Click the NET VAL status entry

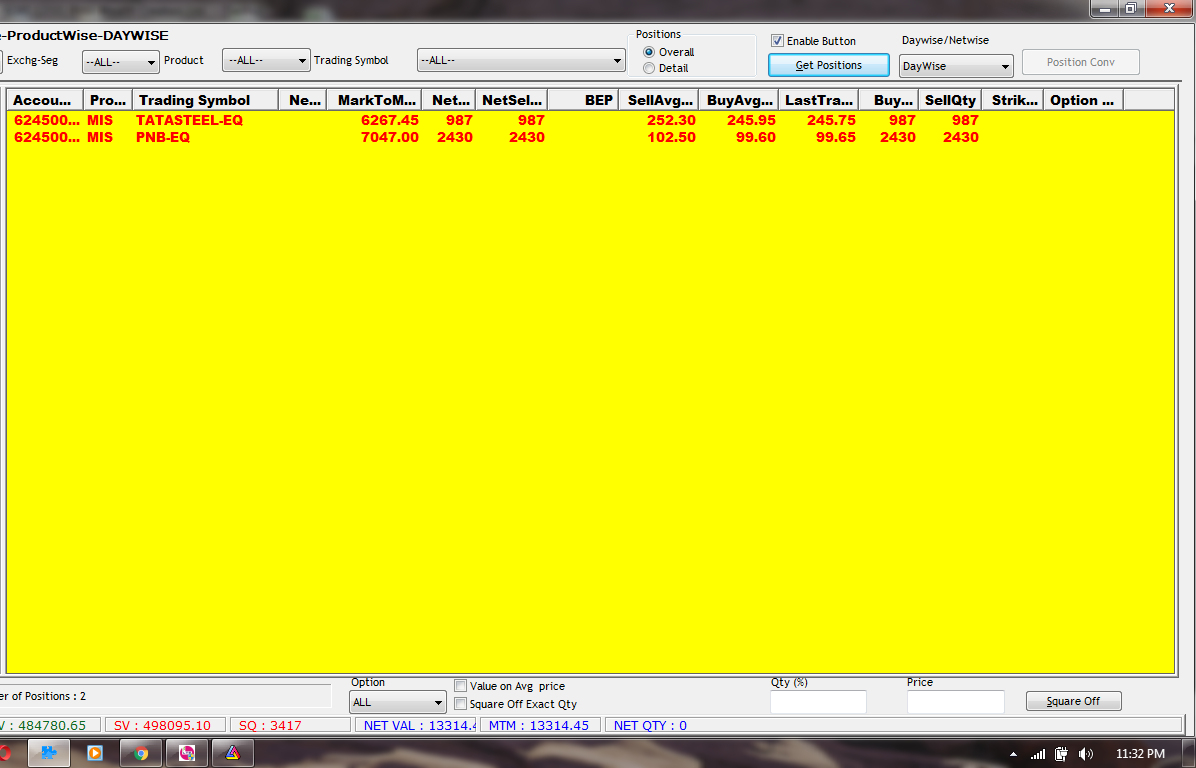[416, 725]
